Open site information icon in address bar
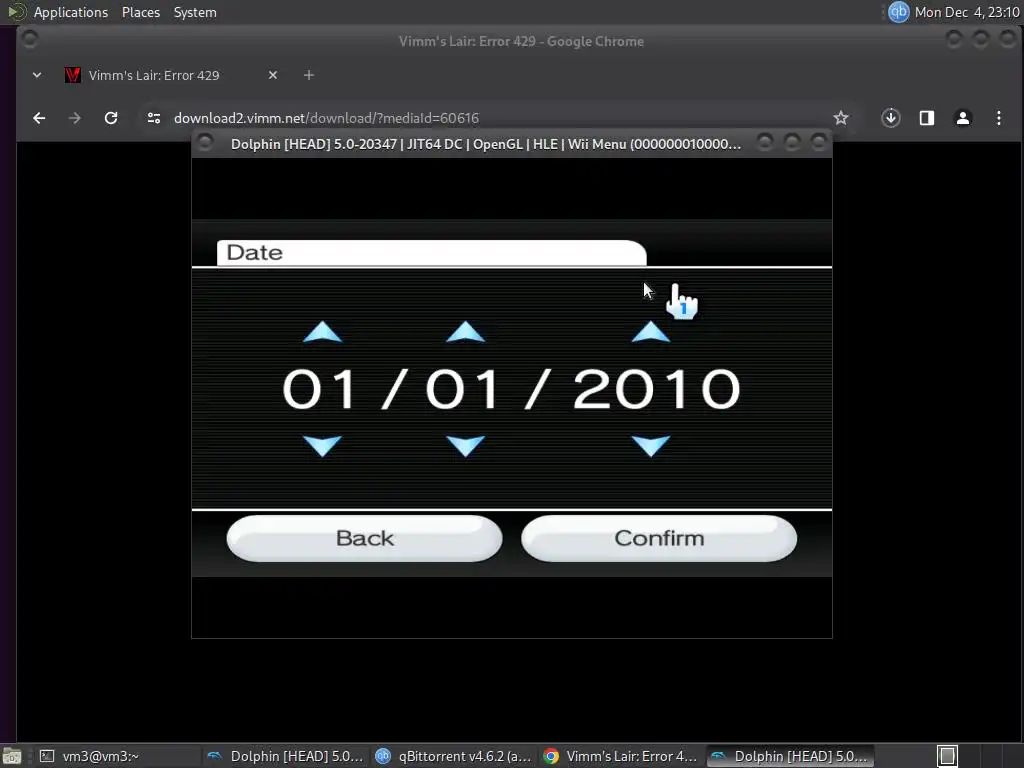This screenshot has height=768, width=1024. coord(154,118)
